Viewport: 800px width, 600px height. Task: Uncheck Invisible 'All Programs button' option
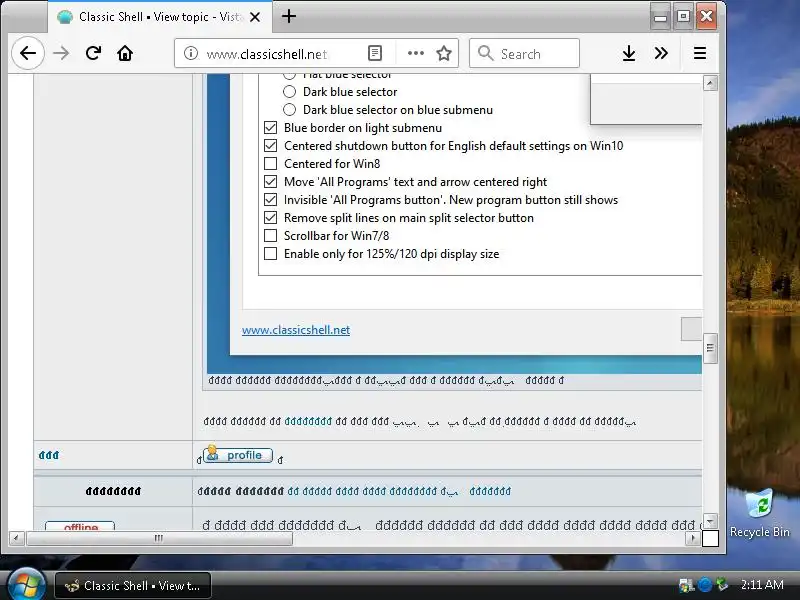point(270,199)
